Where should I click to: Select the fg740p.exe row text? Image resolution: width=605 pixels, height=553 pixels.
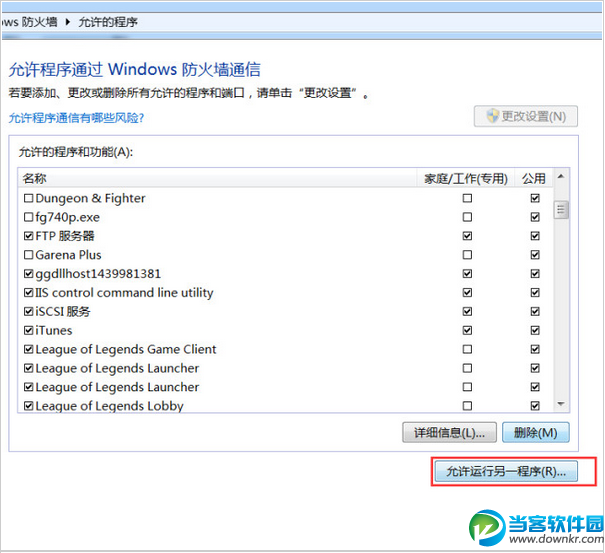68,217
